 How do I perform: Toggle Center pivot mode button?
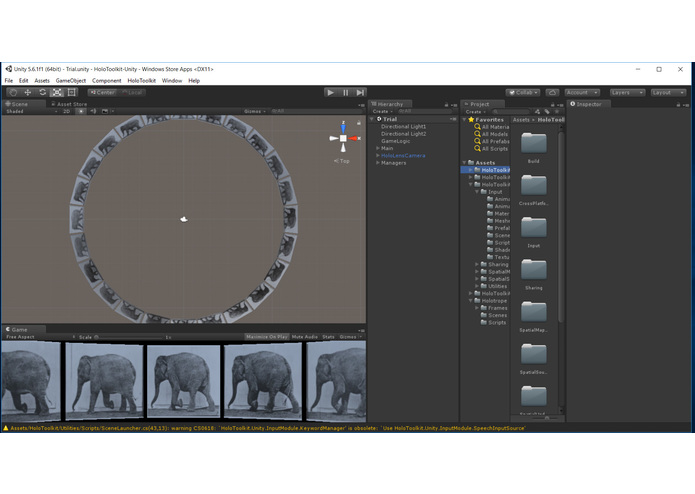[103, 92]
